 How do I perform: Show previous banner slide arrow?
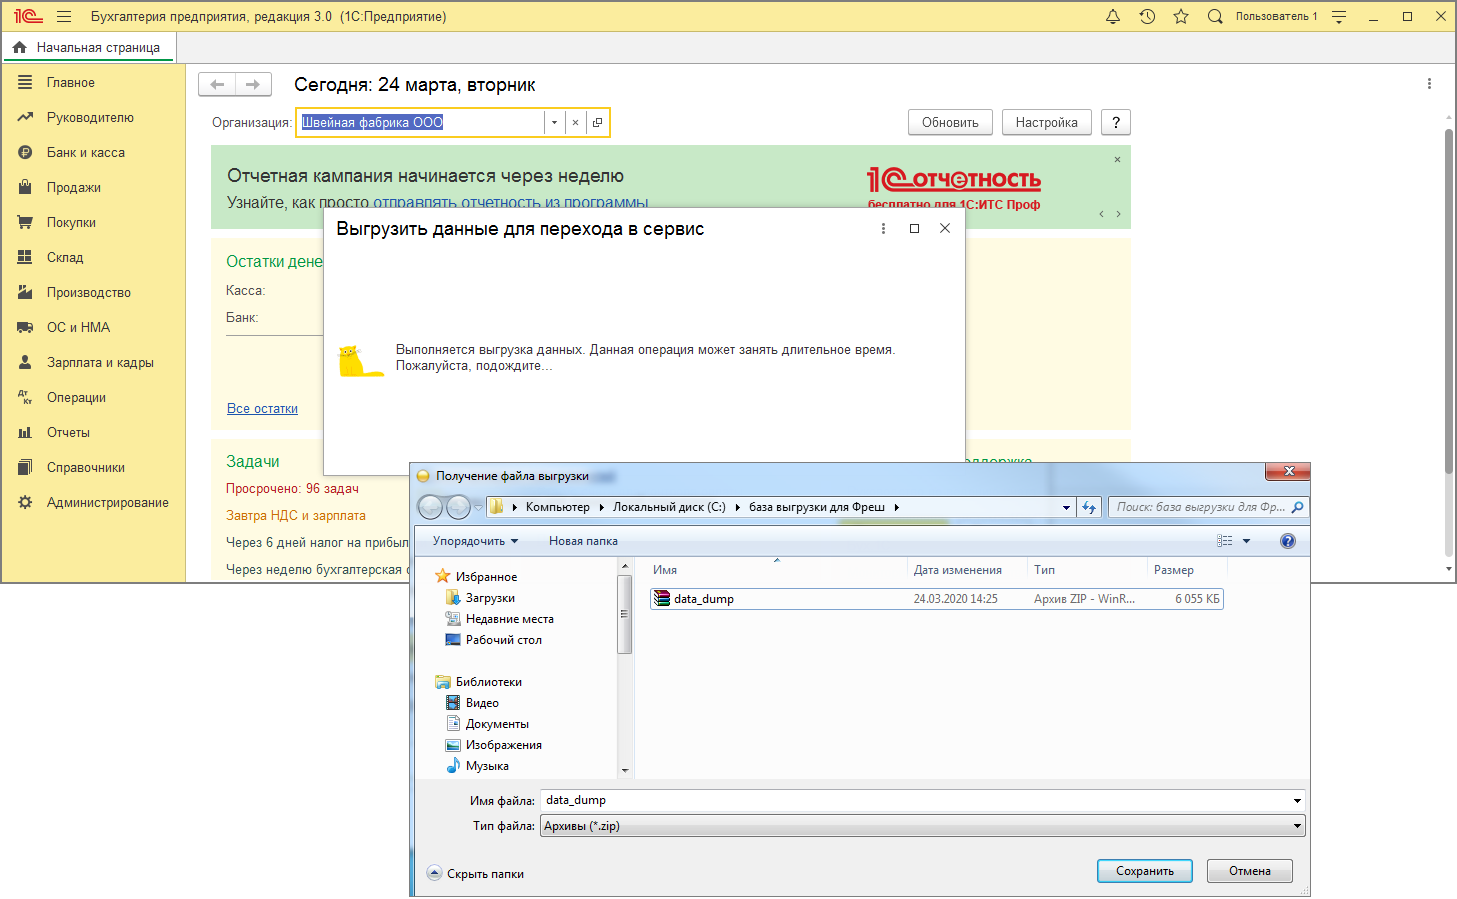coord(1101,214)
